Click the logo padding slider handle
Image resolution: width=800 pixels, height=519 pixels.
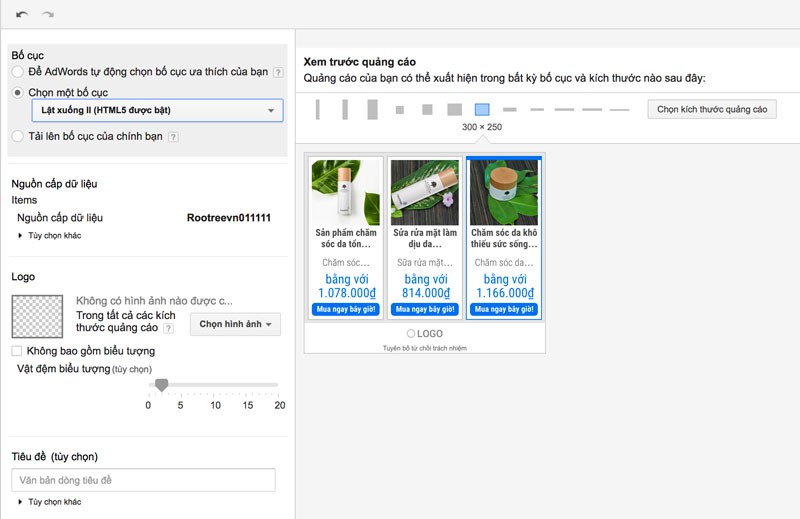162,385
